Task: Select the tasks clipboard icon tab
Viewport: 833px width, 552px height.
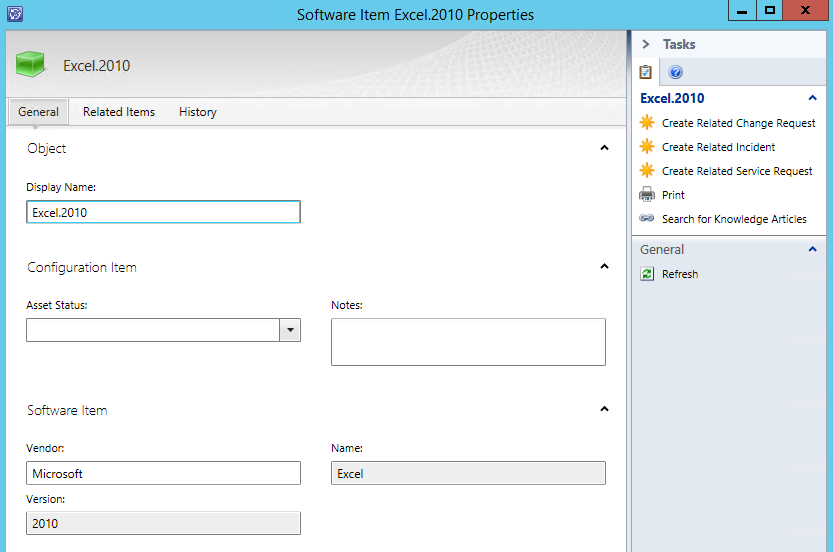Action: coord(646,72)
